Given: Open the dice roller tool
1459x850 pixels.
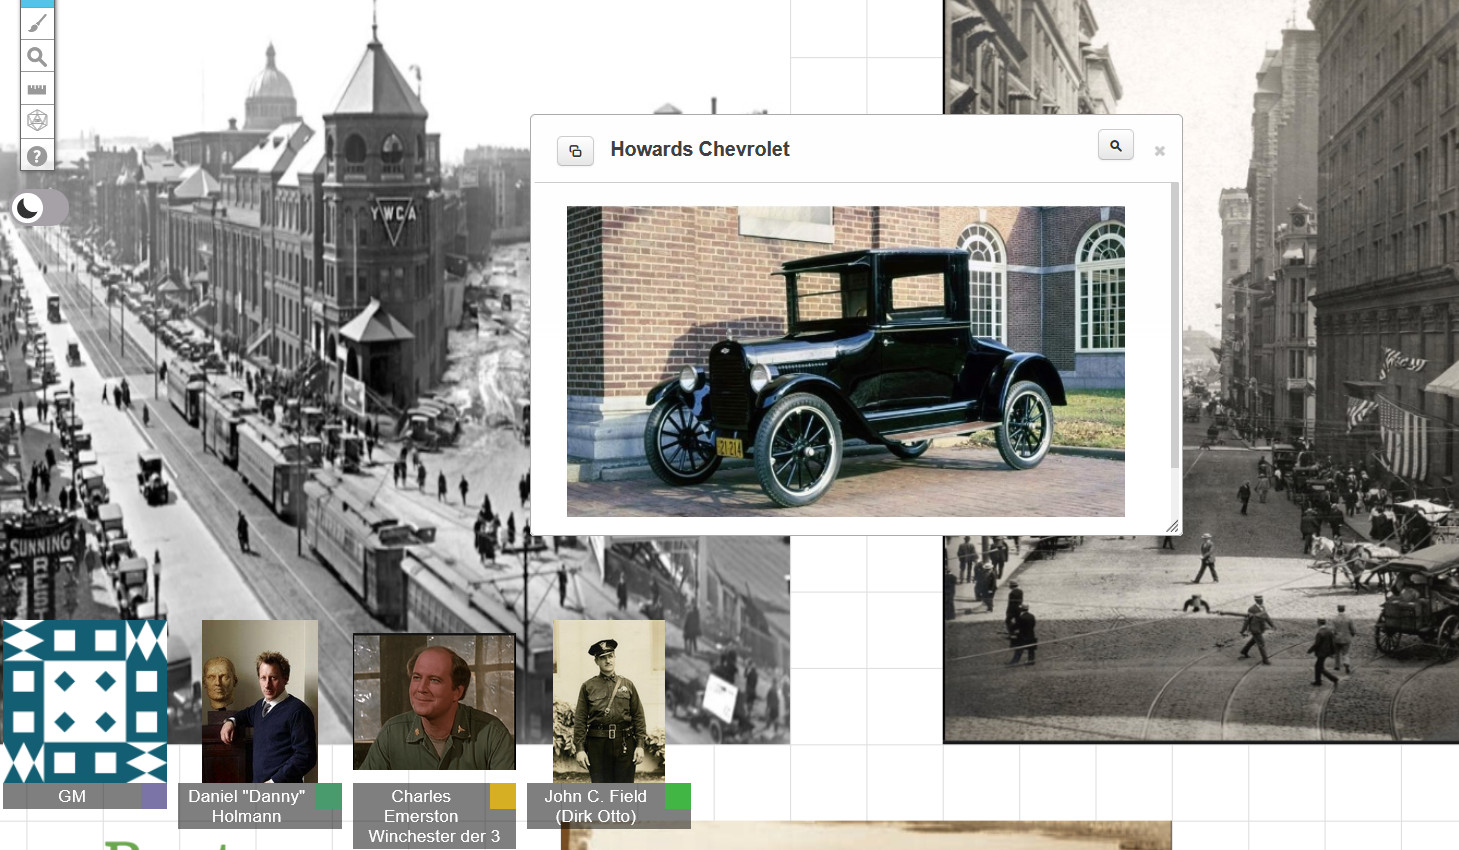Looking at the screenshot, I should click(x=37, y=121).
